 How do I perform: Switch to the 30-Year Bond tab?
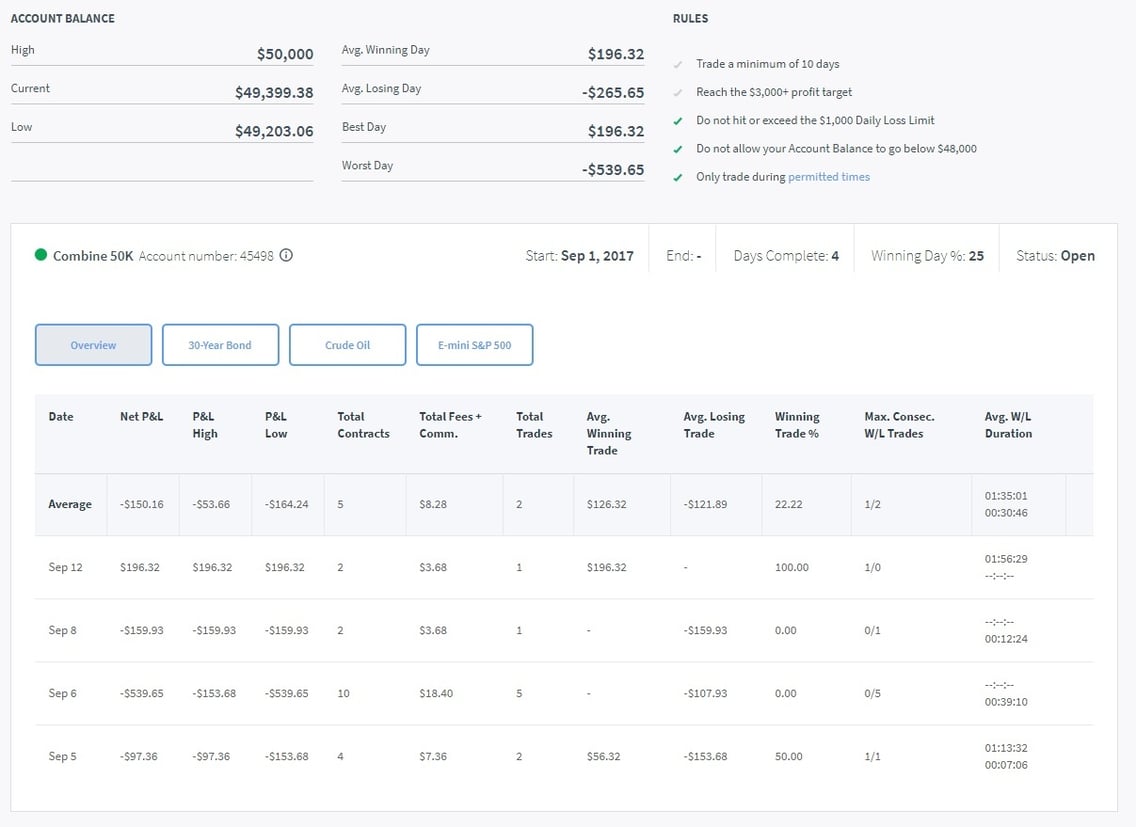pyautogui.click(x=220, y=345)
